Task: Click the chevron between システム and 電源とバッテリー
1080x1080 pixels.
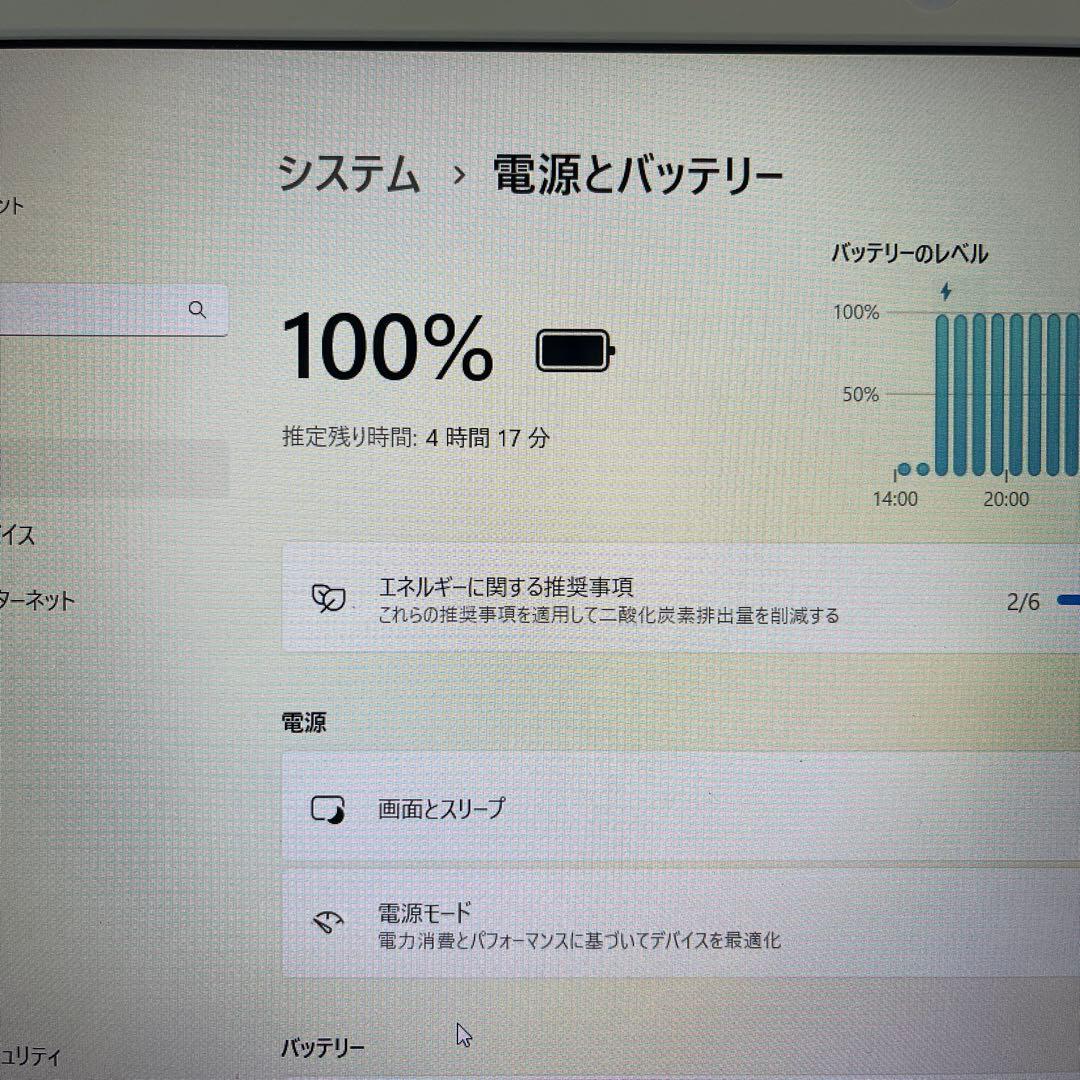Action: [x=460, y=176]
